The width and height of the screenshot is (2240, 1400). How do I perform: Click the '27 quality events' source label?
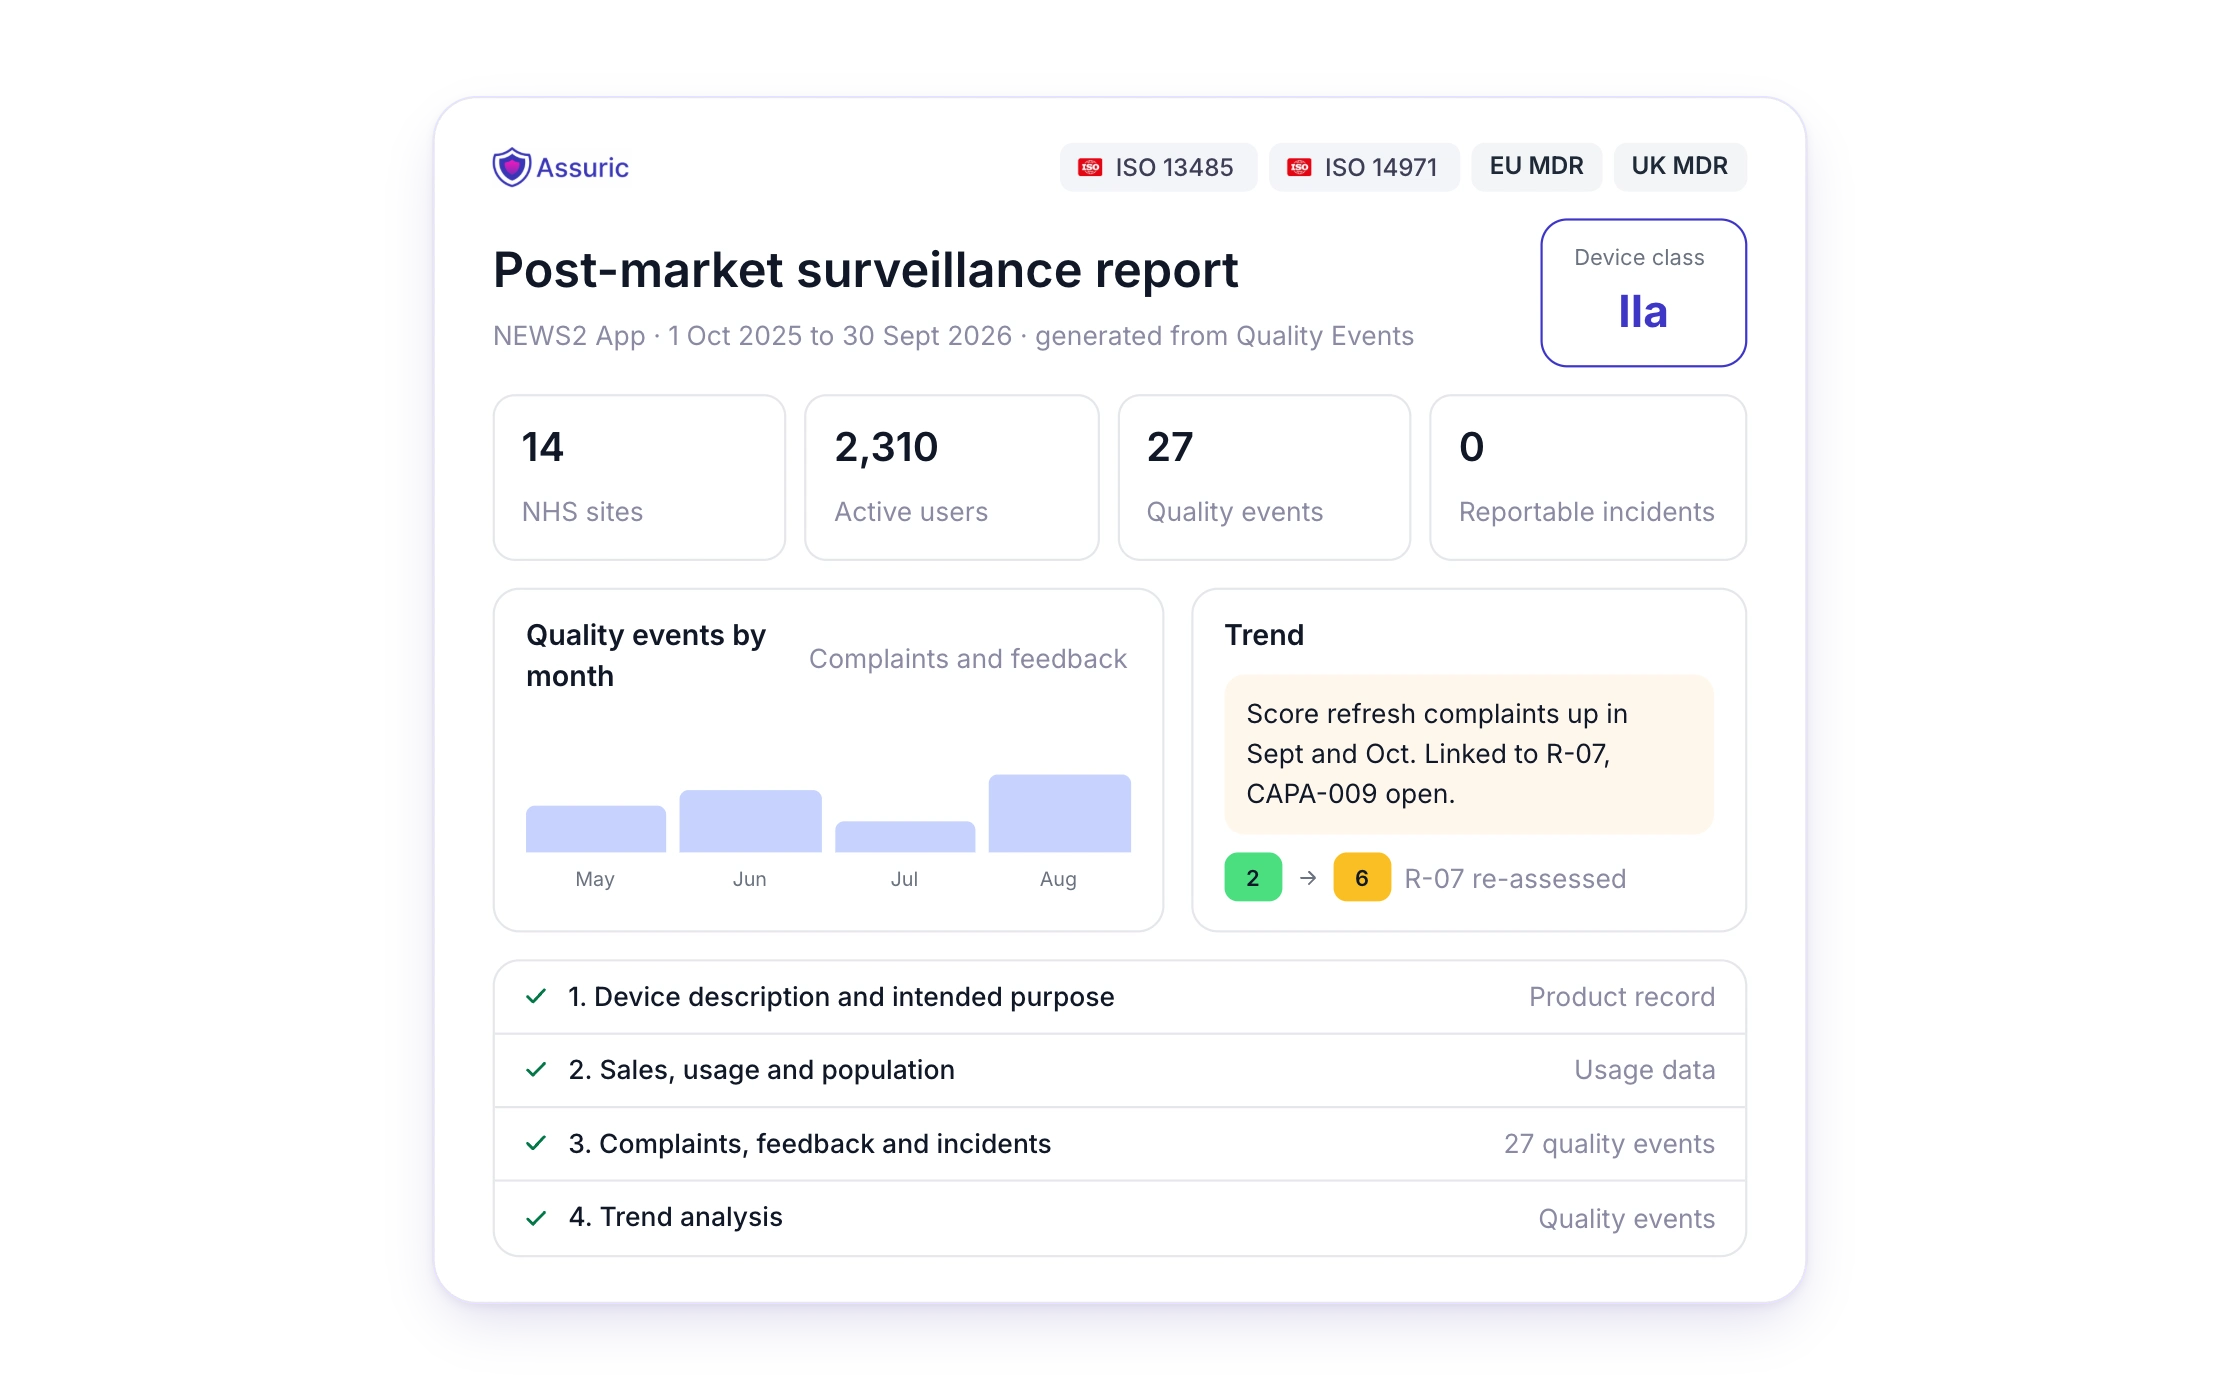click(1609, 1144)
